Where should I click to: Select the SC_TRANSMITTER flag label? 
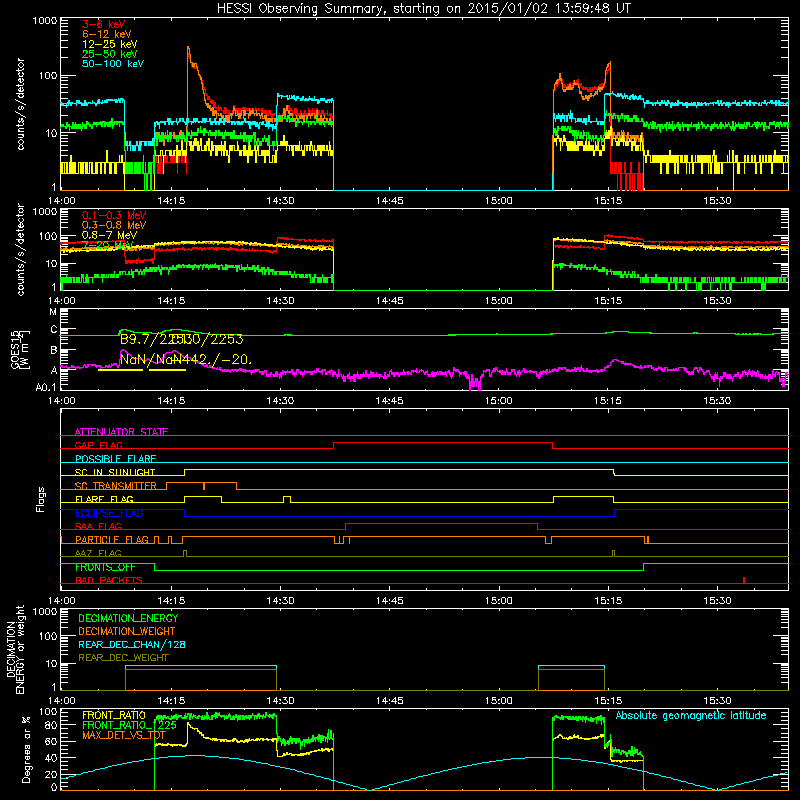point(116,485)
